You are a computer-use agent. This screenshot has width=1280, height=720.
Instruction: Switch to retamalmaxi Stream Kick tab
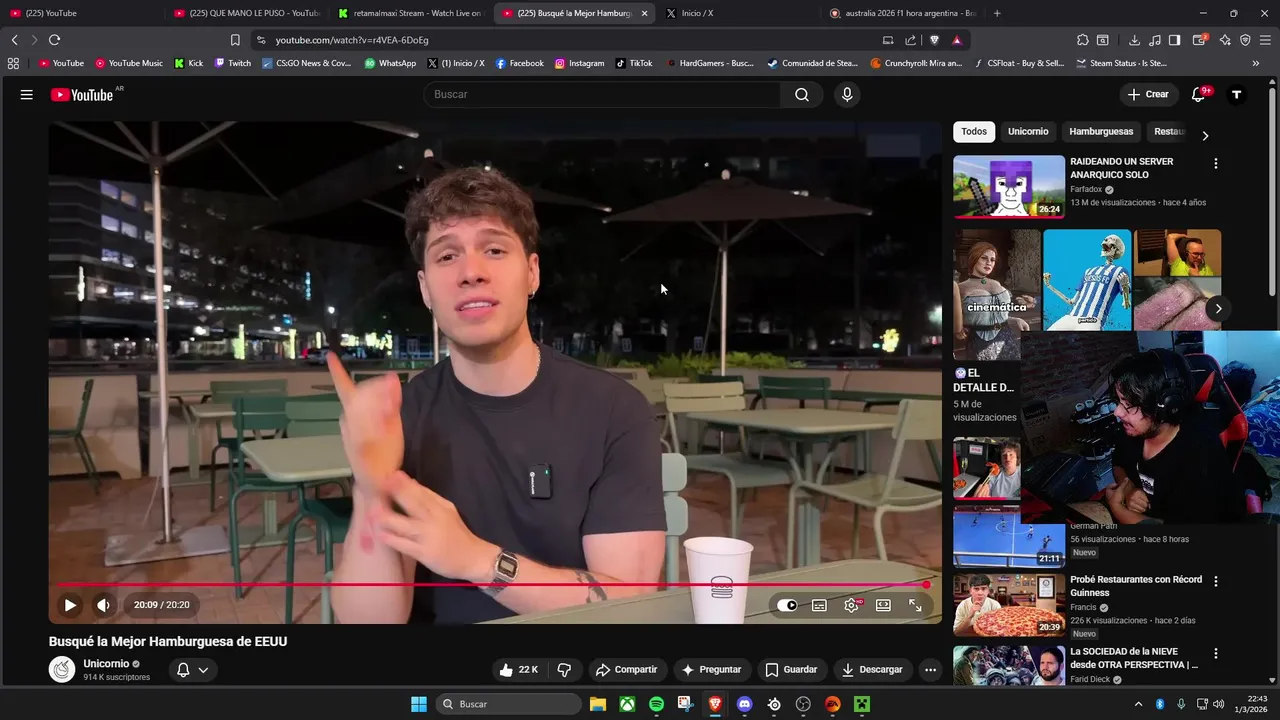pos(410,13)
